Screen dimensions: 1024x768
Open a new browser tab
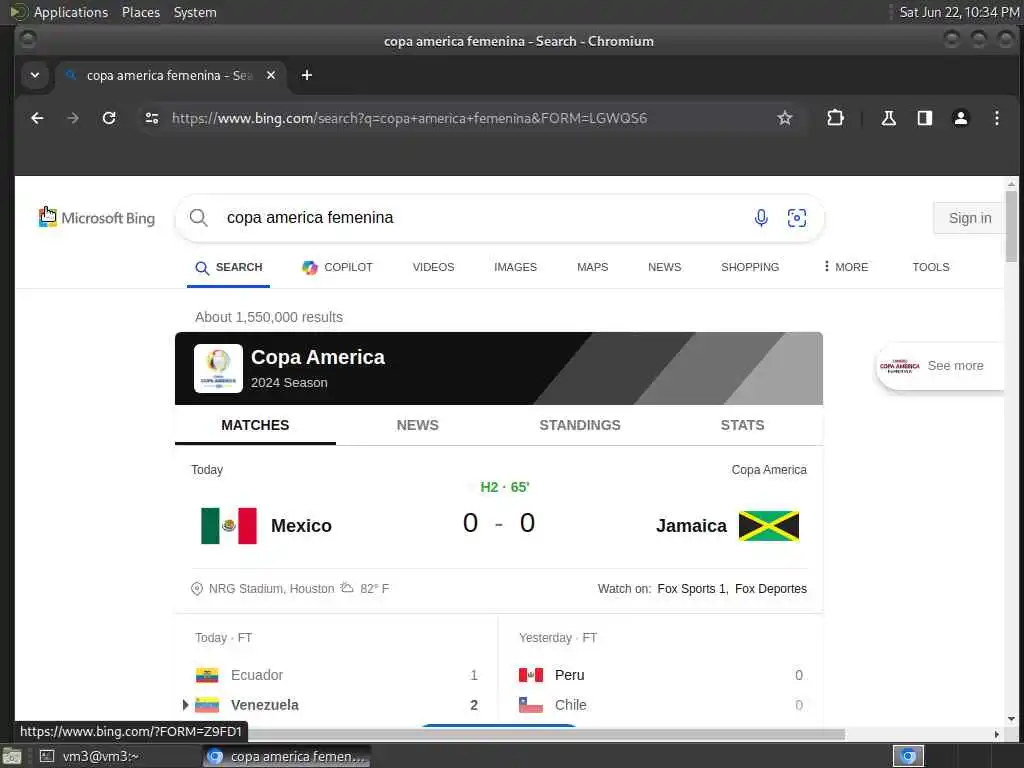[x=306, y=75]
